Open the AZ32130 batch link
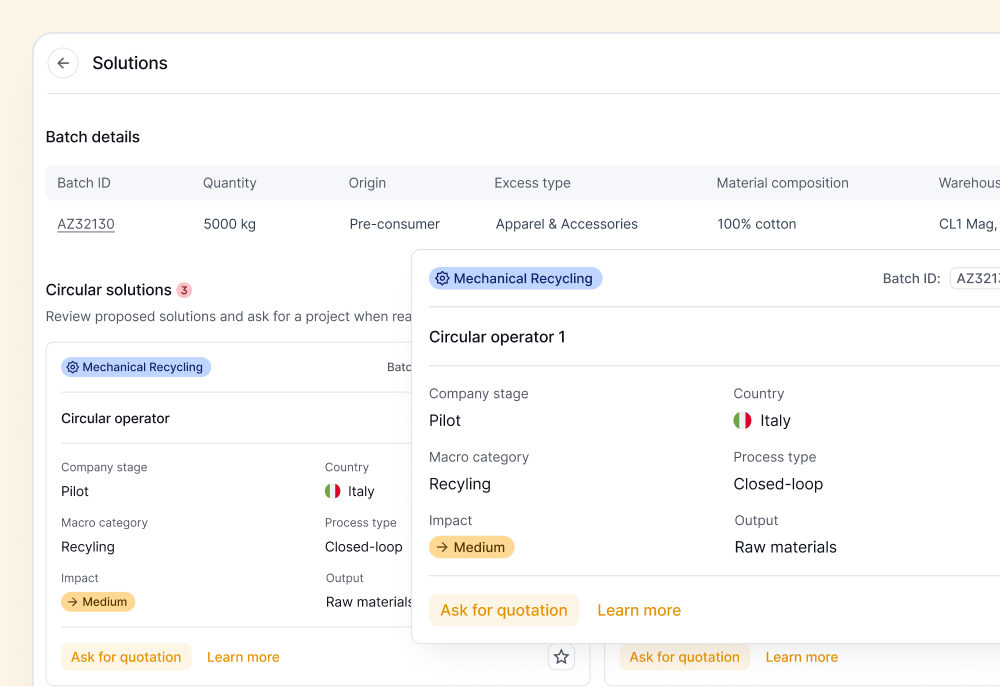 (x=86, y=224)
